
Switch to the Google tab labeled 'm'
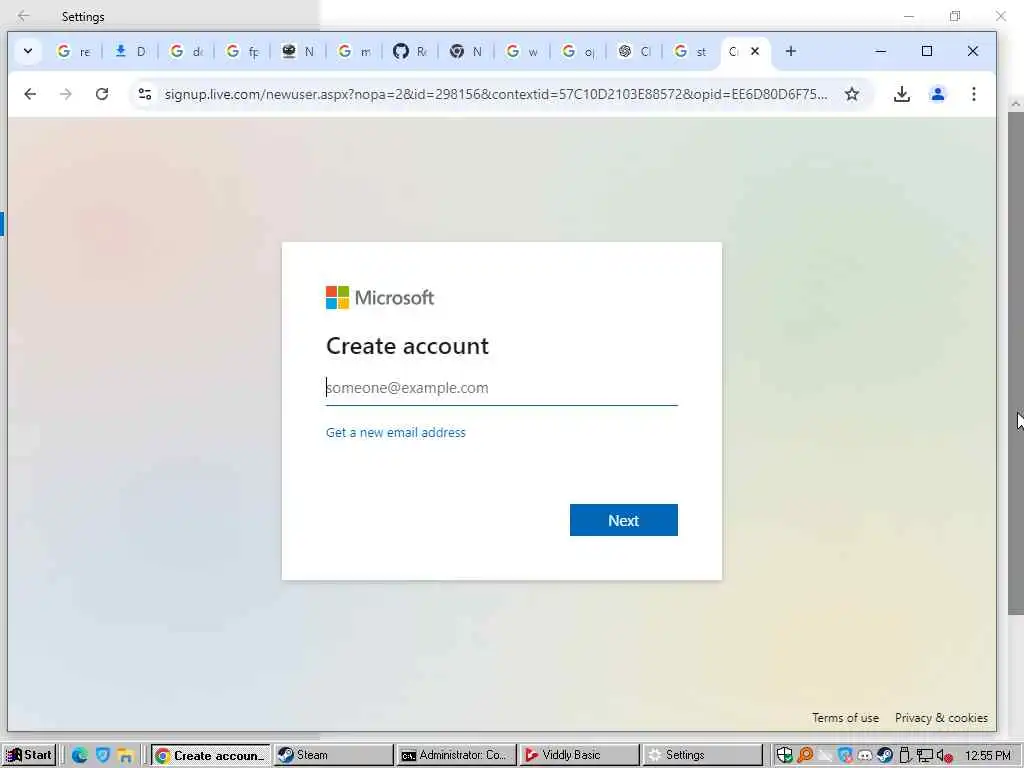coord(353,51)
